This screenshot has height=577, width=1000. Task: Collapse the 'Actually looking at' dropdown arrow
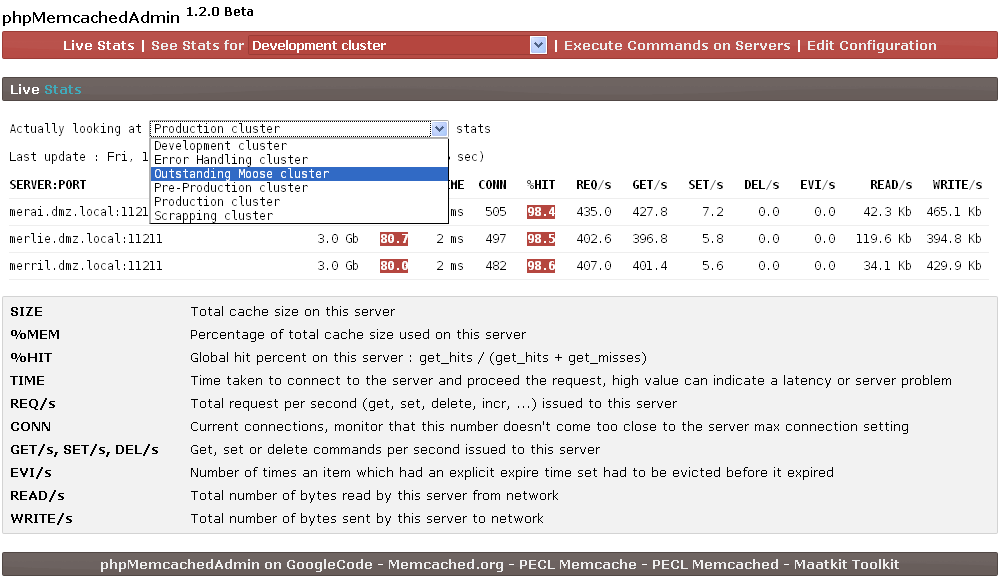pos(439,129)
